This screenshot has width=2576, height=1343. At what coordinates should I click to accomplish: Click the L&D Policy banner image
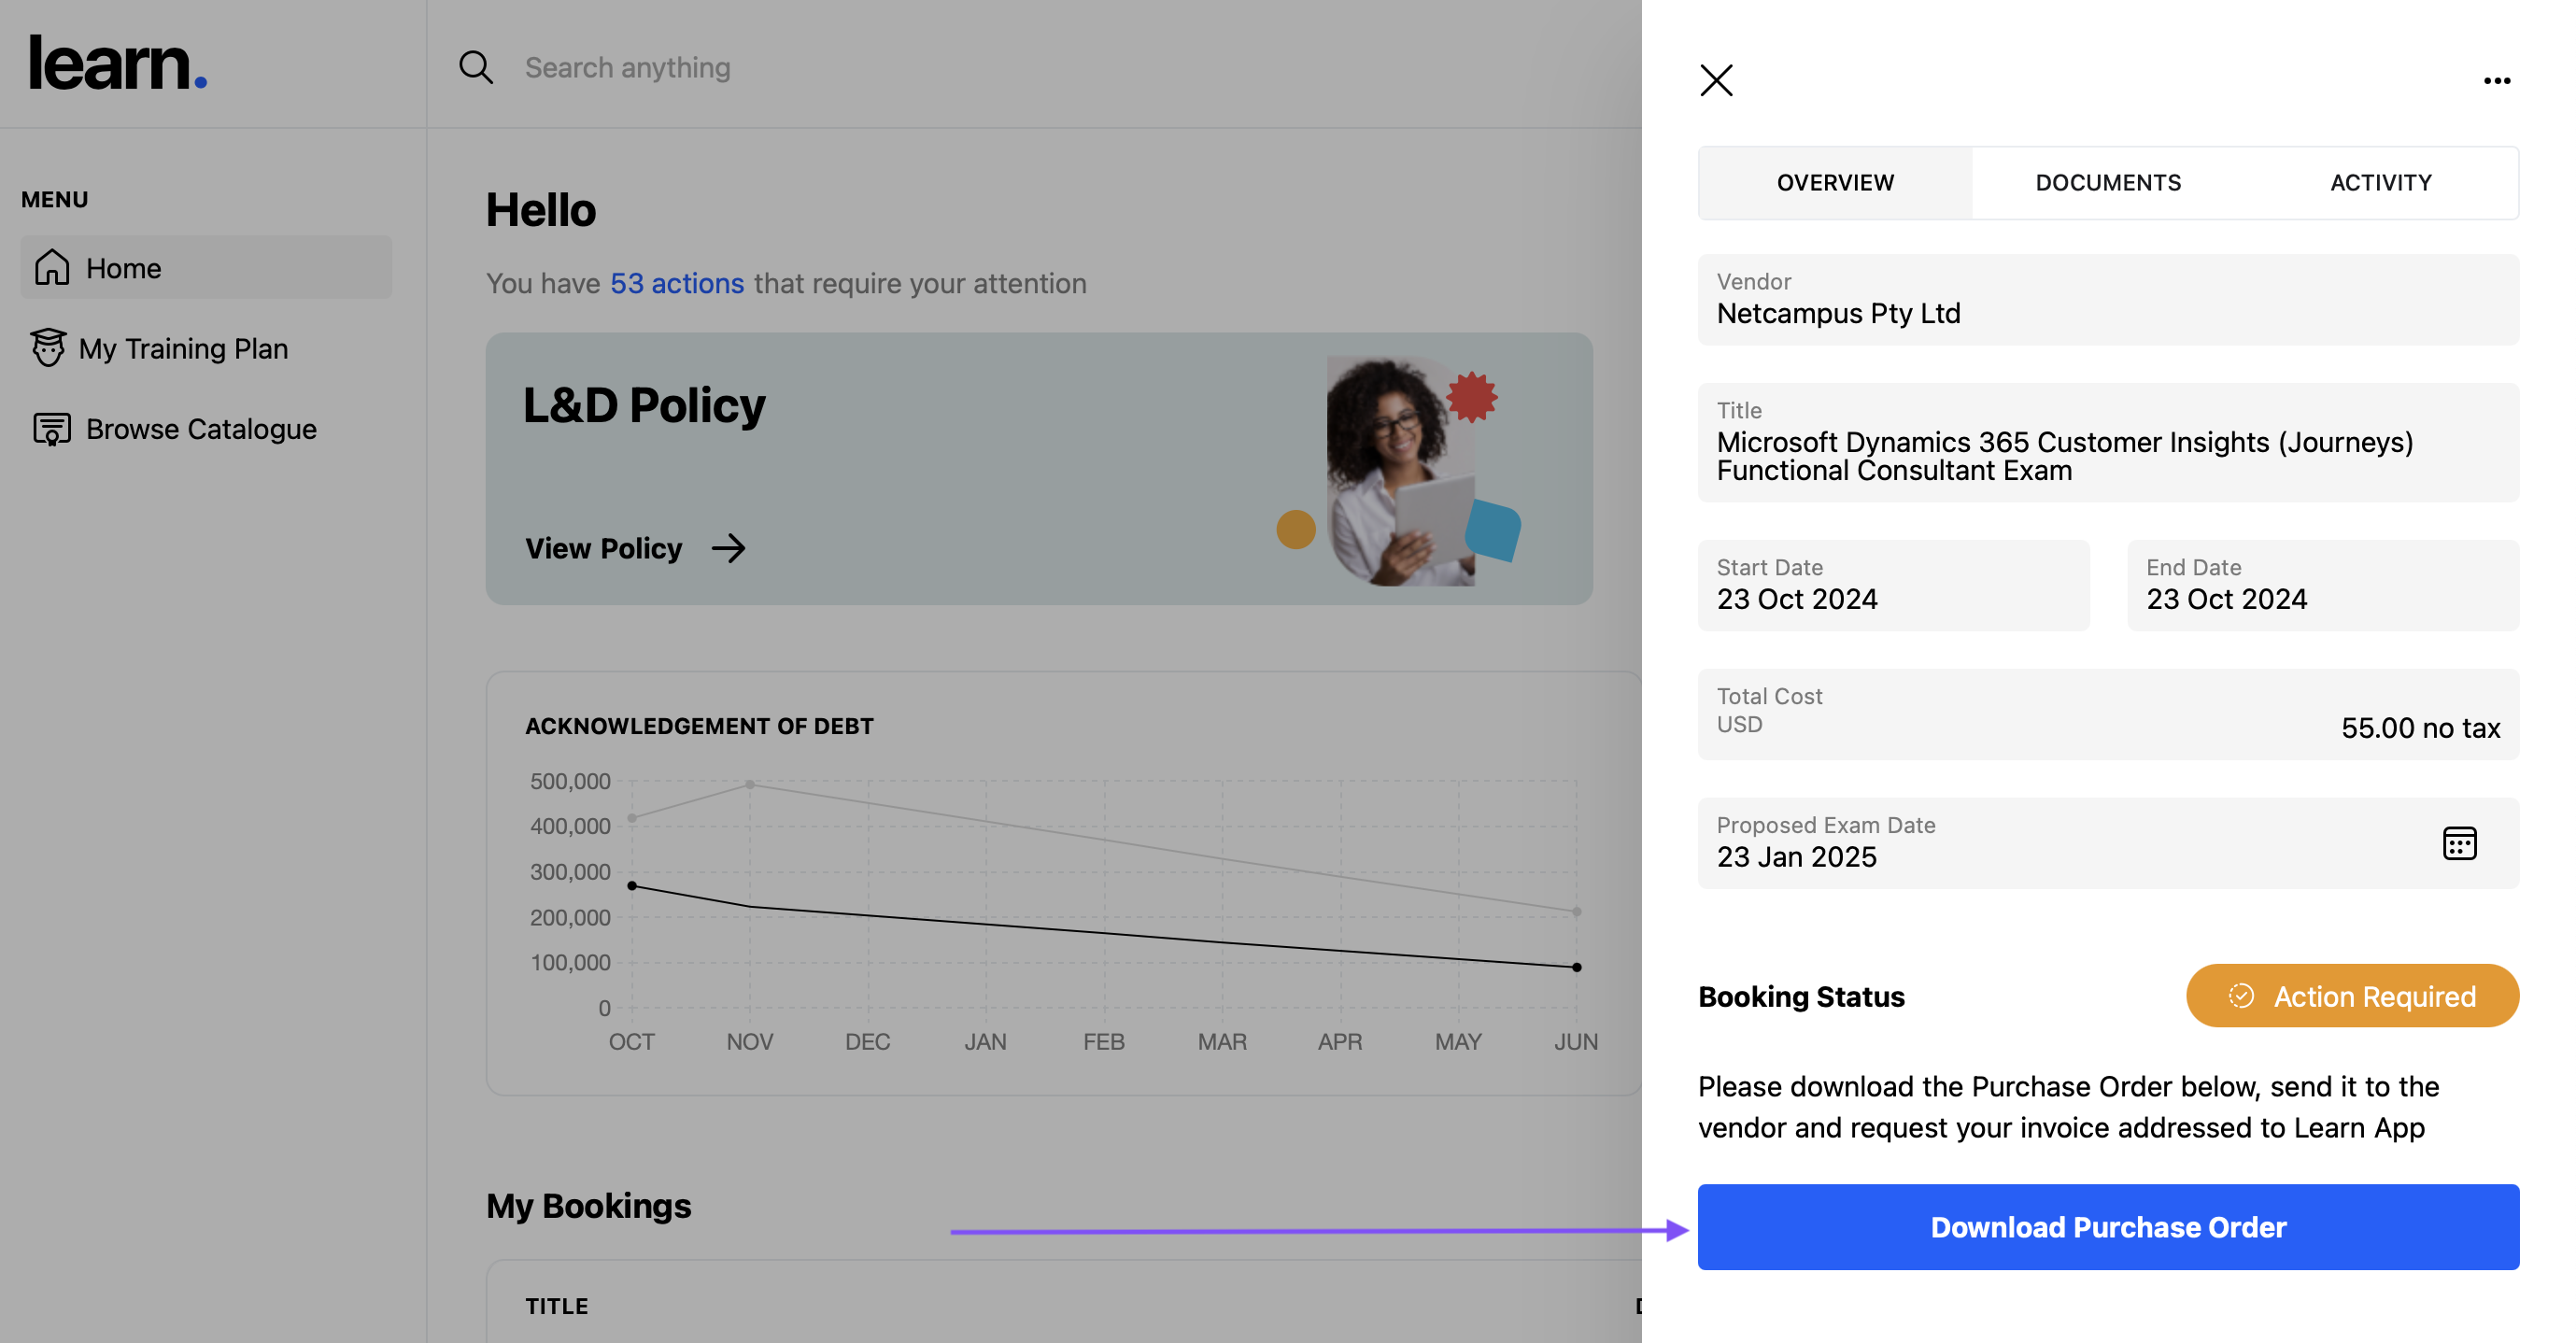pos(1400,470)
